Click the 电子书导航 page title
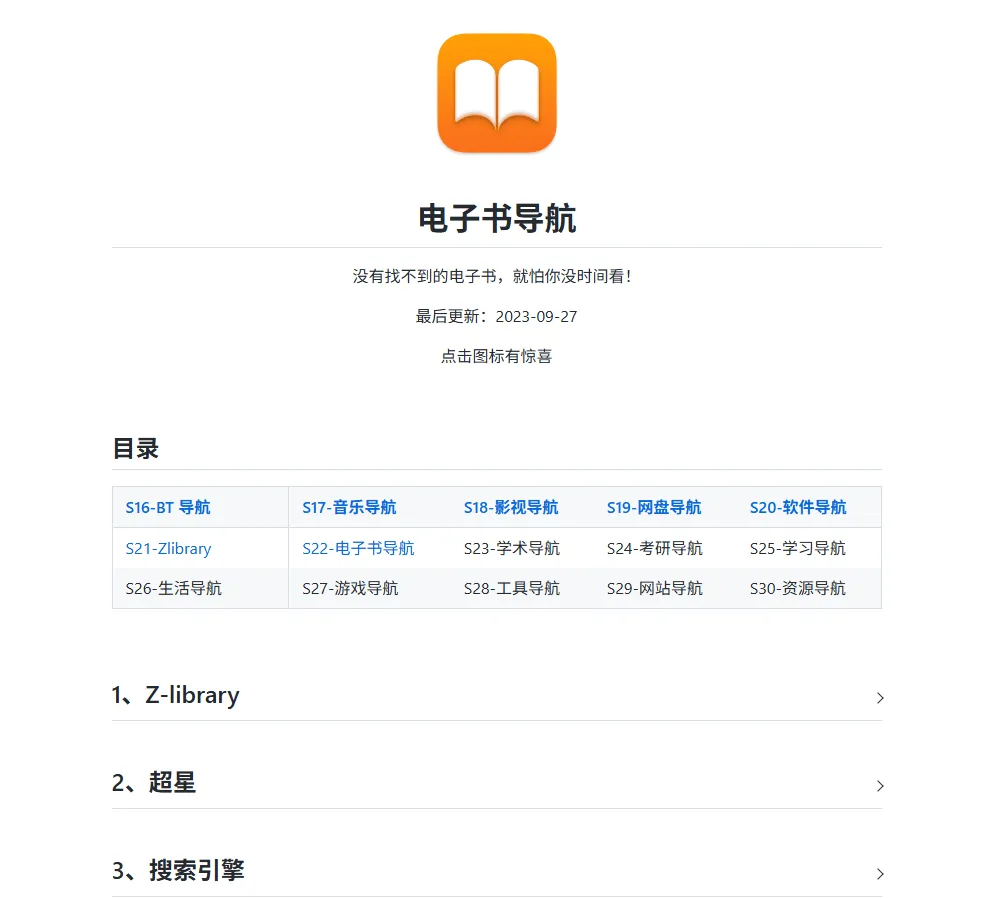The image size is (986, 899). pyautogui.click(x=497, y=218)
